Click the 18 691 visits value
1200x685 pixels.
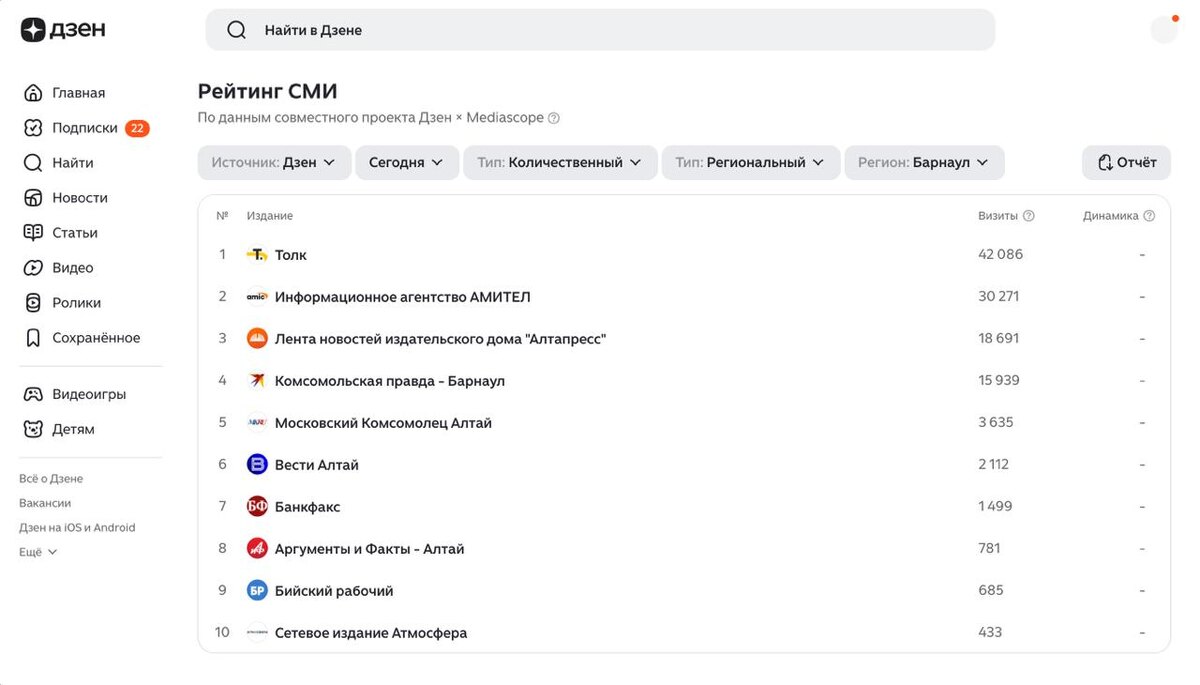coord(999,338)
